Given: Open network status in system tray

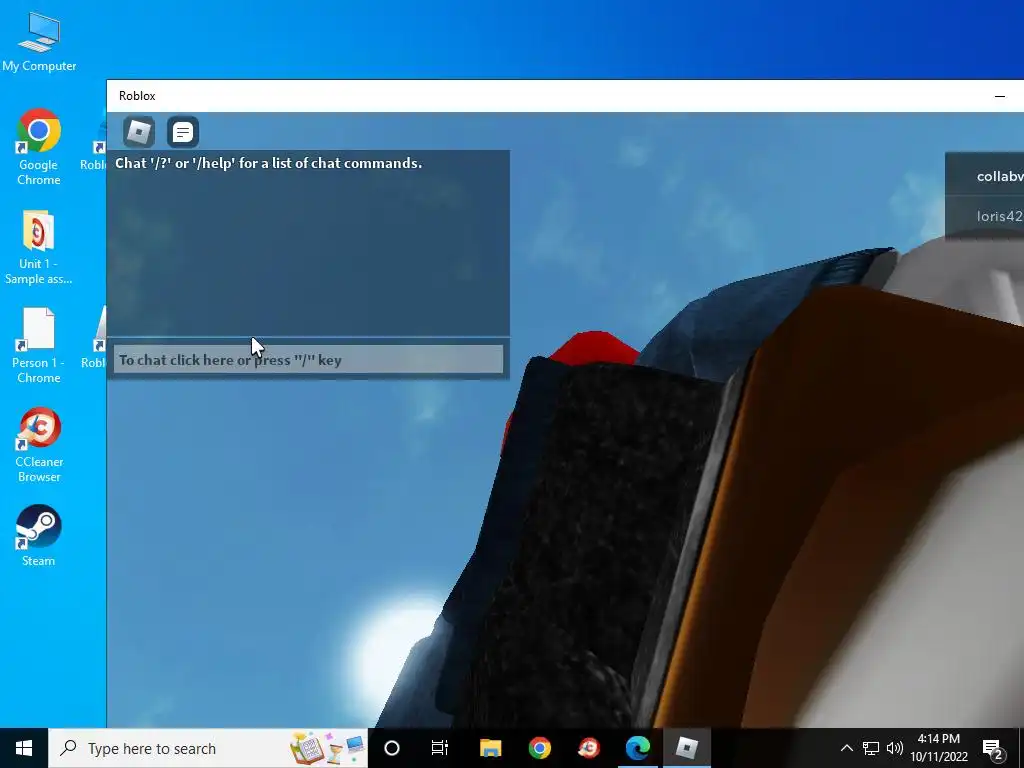Looking at the screenshot, I should coord(871,748).
